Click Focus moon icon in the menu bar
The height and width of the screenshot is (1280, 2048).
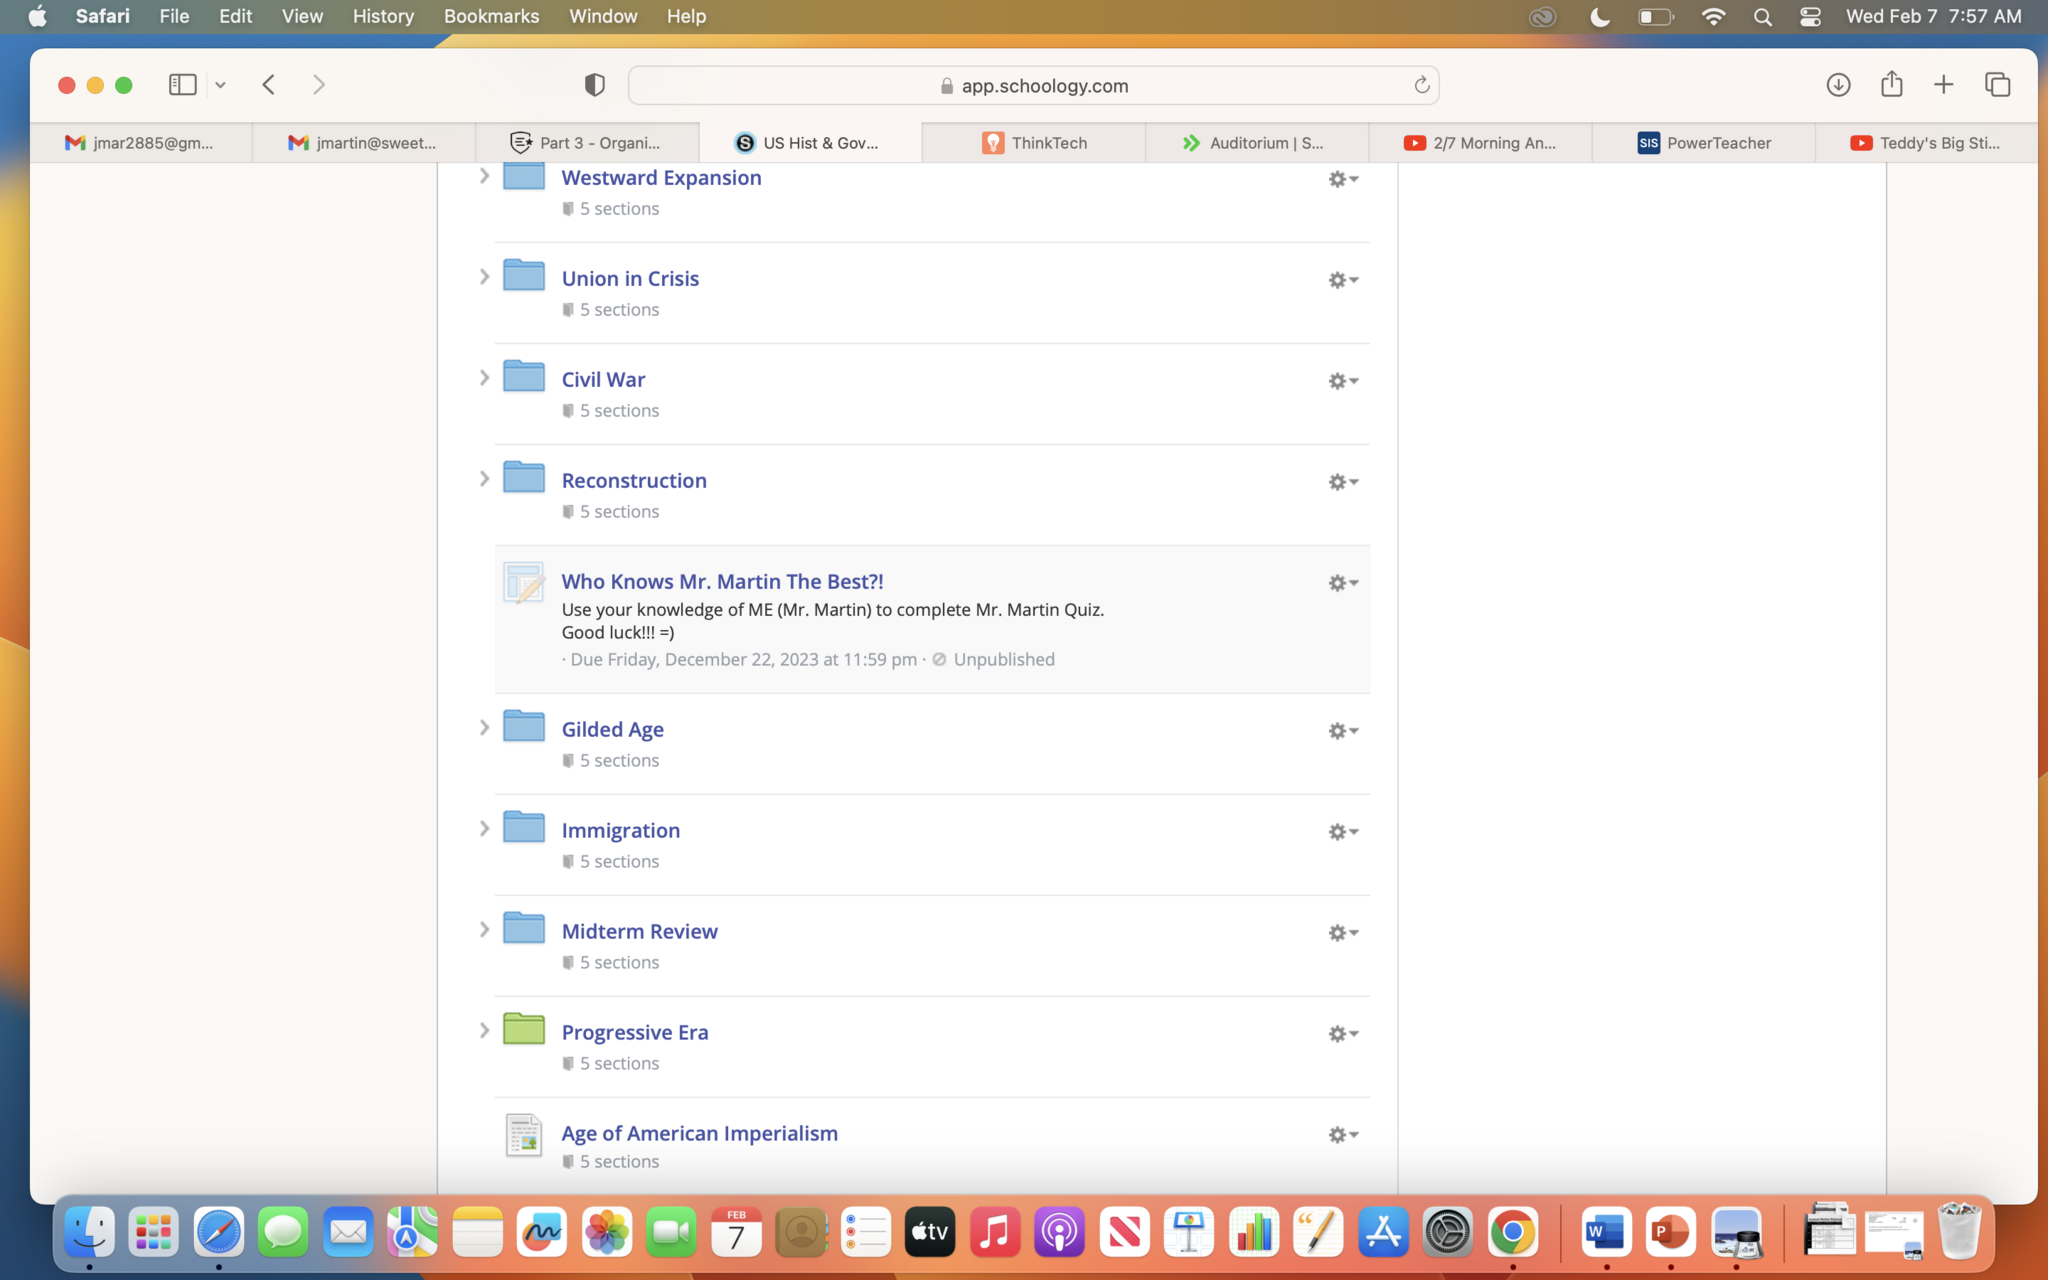pos(1600,16)
